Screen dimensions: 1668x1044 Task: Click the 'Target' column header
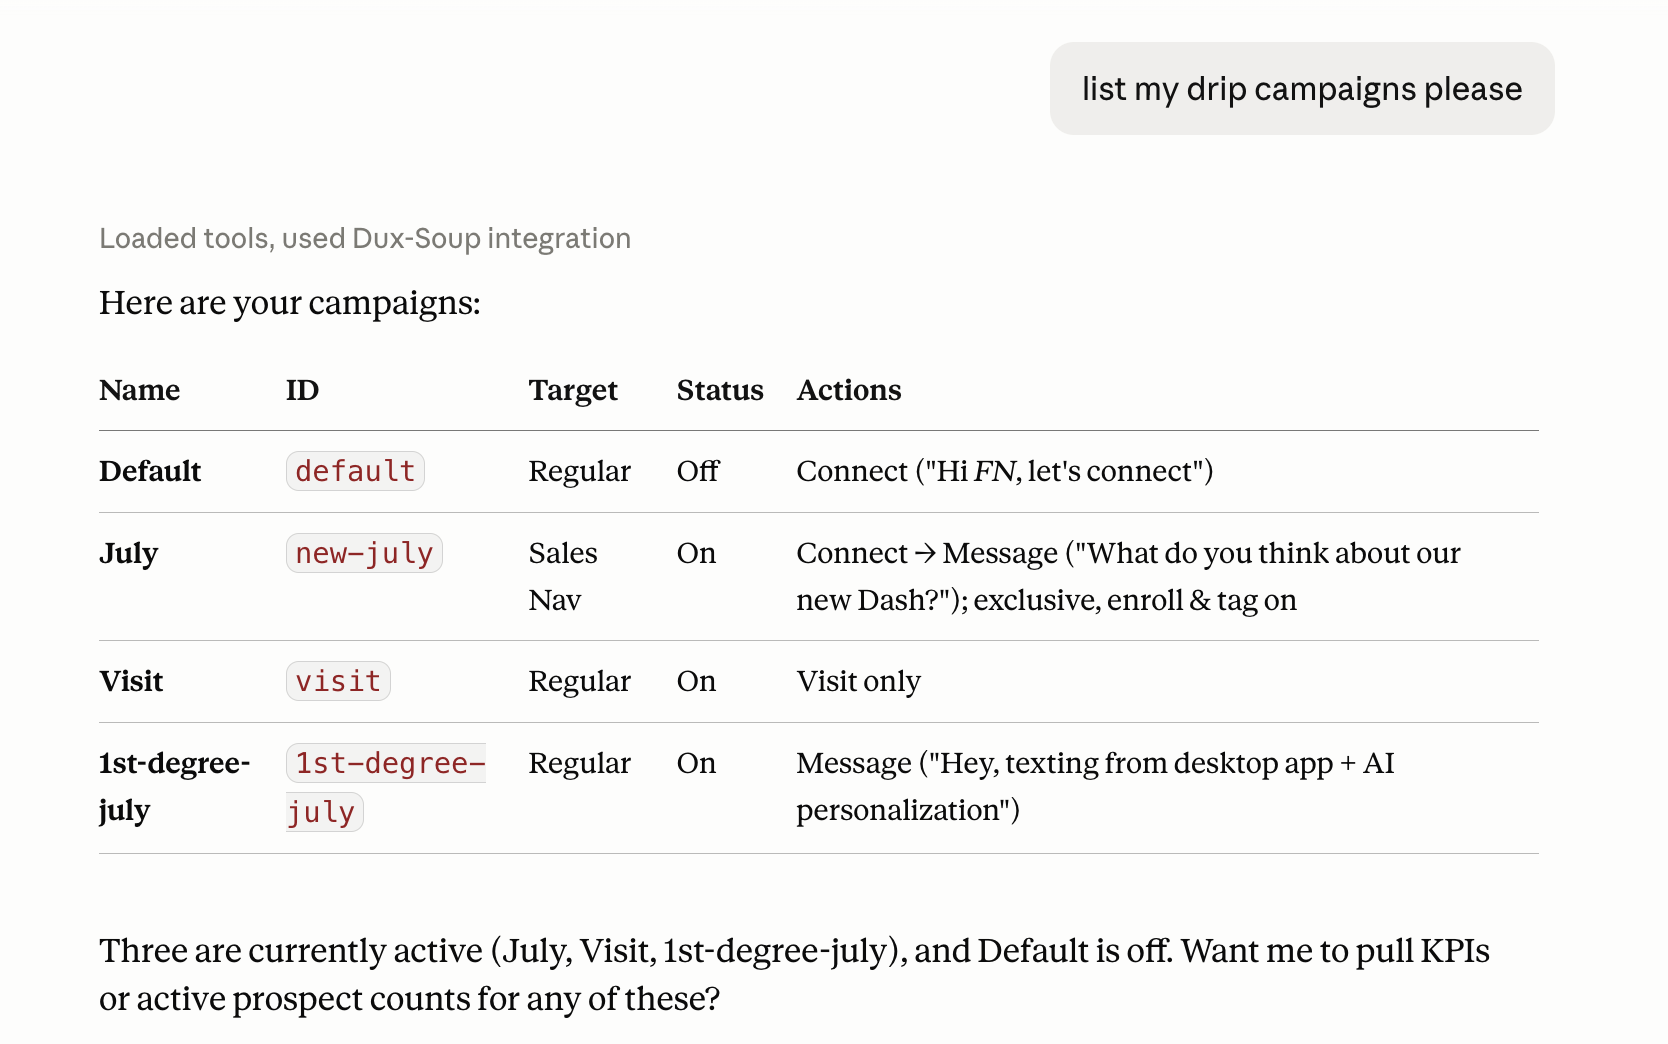pos(573,390)
